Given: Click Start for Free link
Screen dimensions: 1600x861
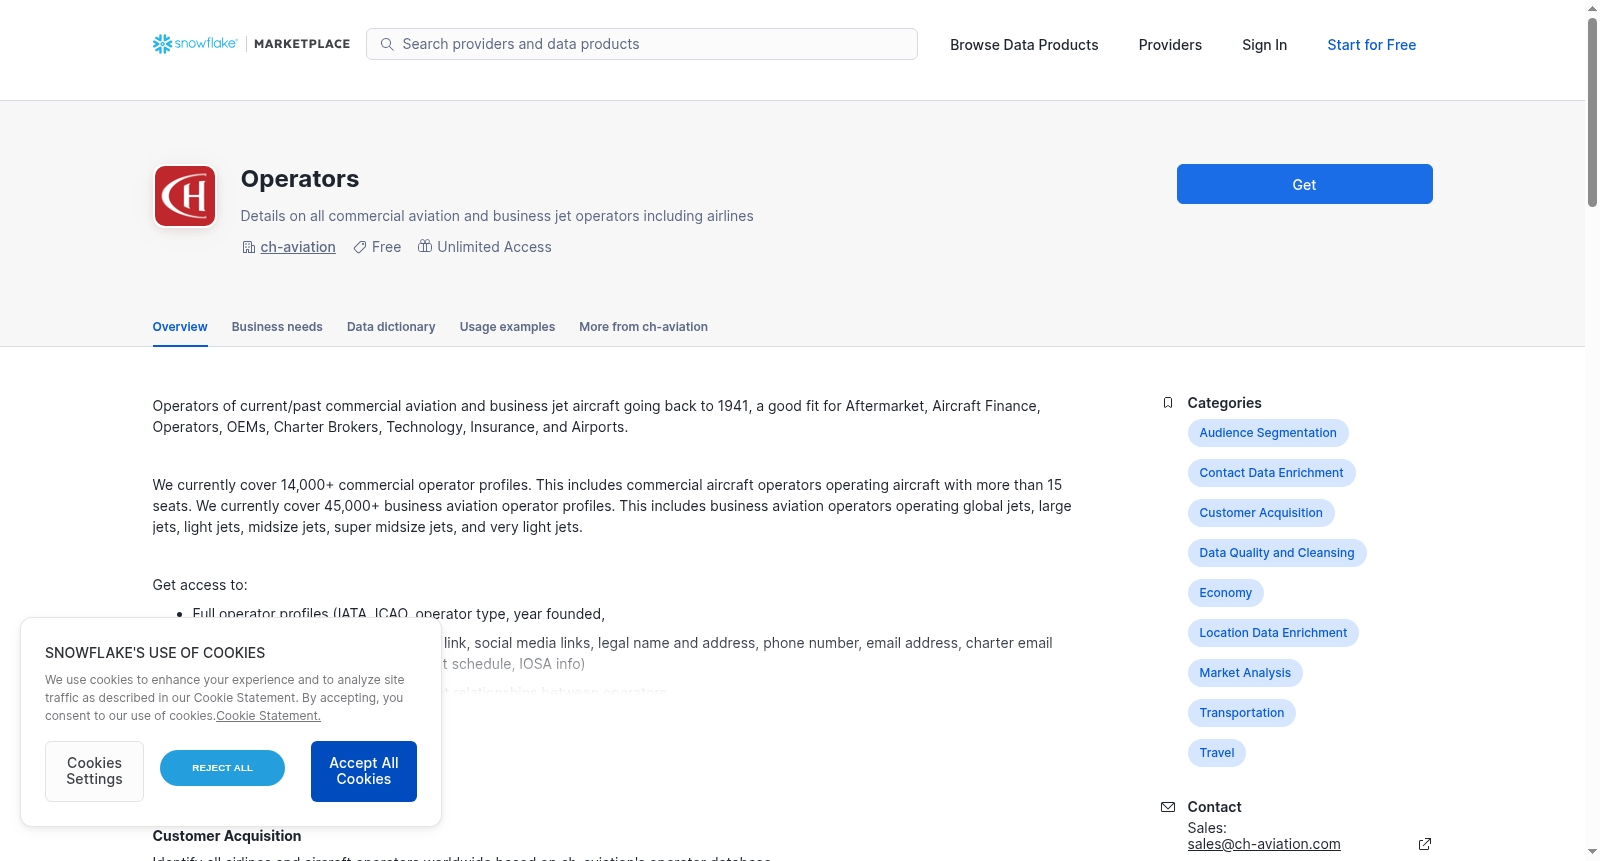Looking at the screenshot, I should click(x=1371, y=45).
